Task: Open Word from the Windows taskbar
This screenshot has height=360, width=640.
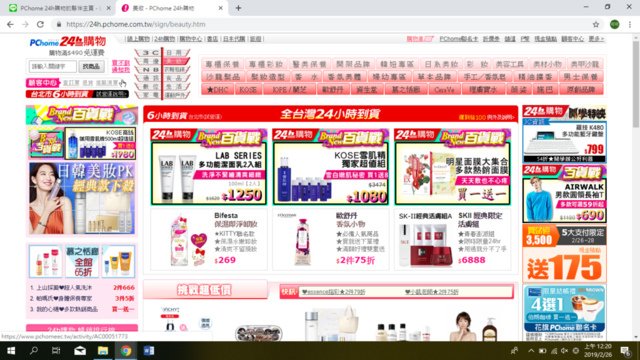Action: 149,351
